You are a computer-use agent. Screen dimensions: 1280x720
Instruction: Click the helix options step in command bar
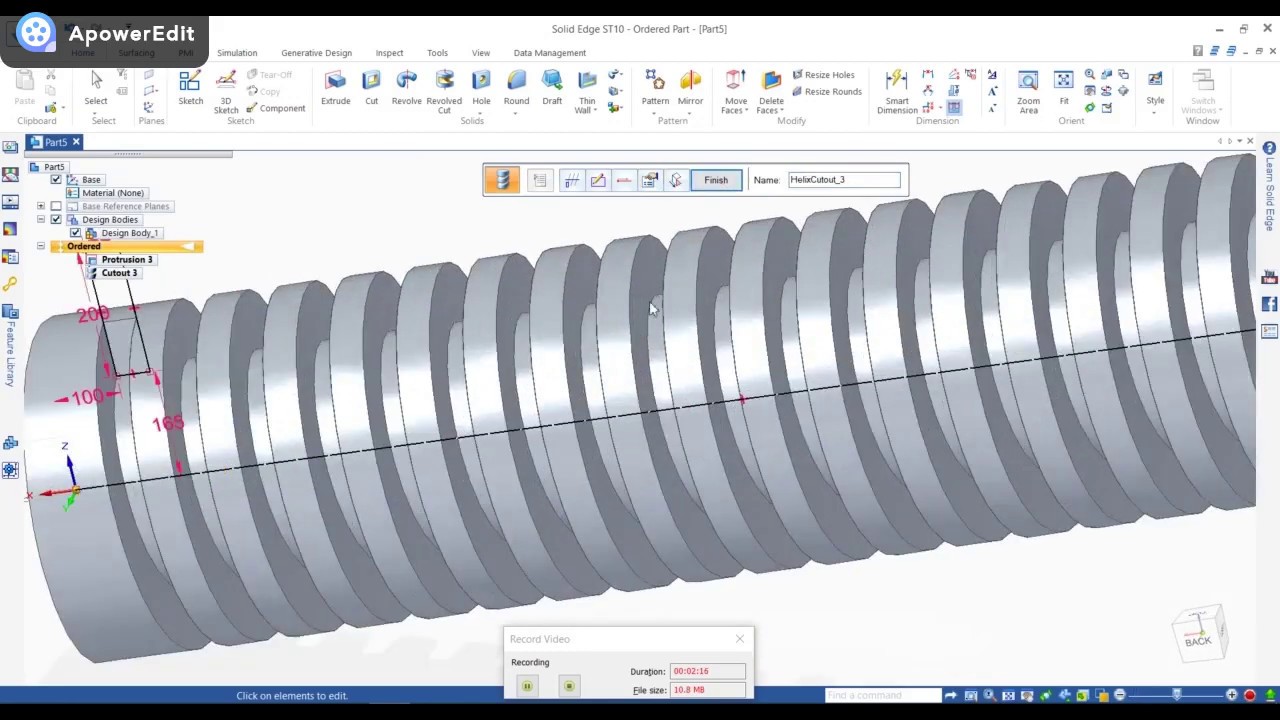click(x=540, y=180)
